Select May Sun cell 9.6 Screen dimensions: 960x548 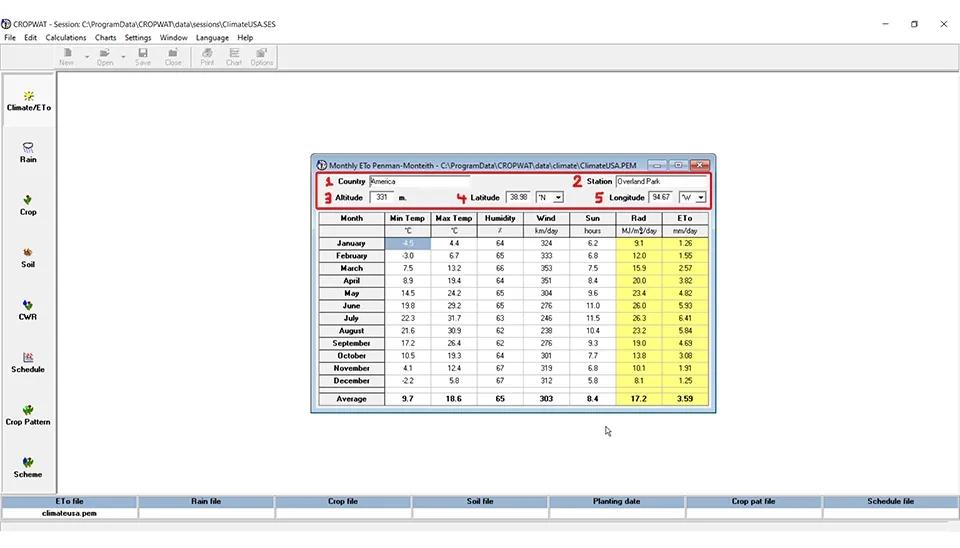(592, 293)
